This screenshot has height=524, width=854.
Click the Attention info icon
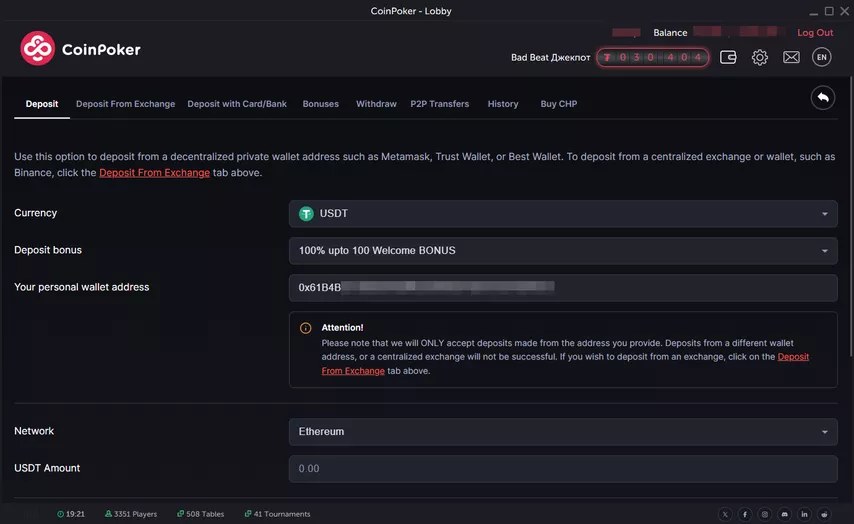(306, 328)
